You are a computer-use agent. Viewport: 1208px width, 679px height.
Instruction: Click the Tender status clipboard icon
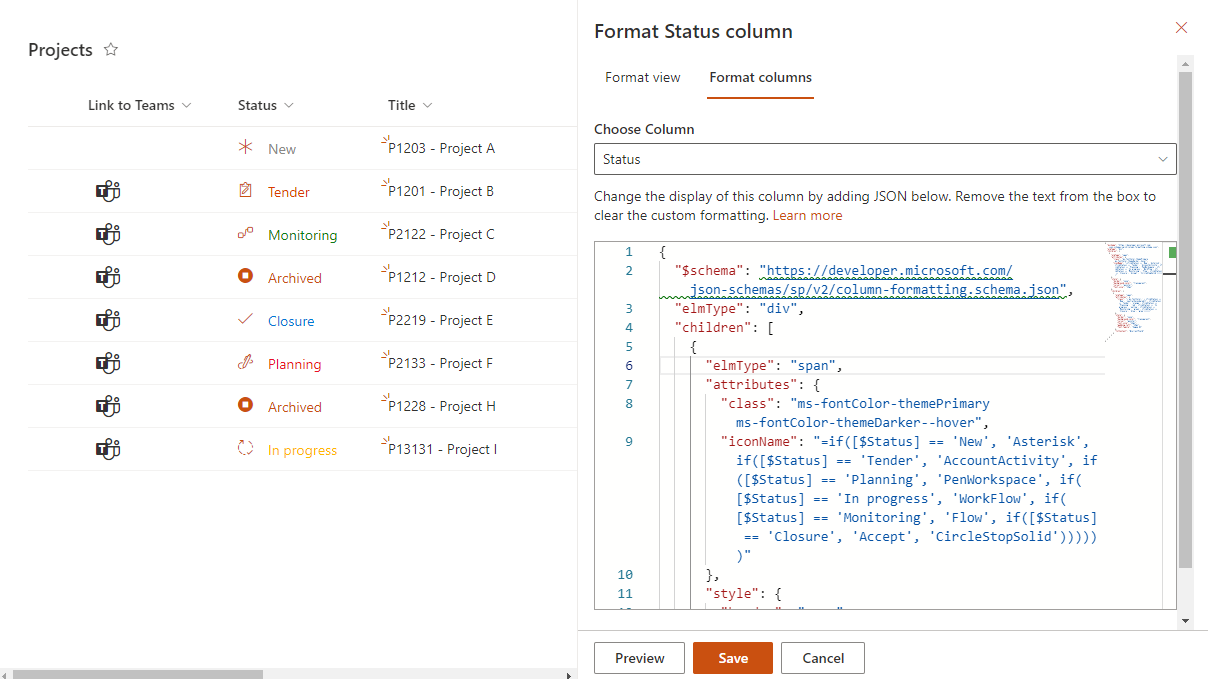[x=245, y=190]
